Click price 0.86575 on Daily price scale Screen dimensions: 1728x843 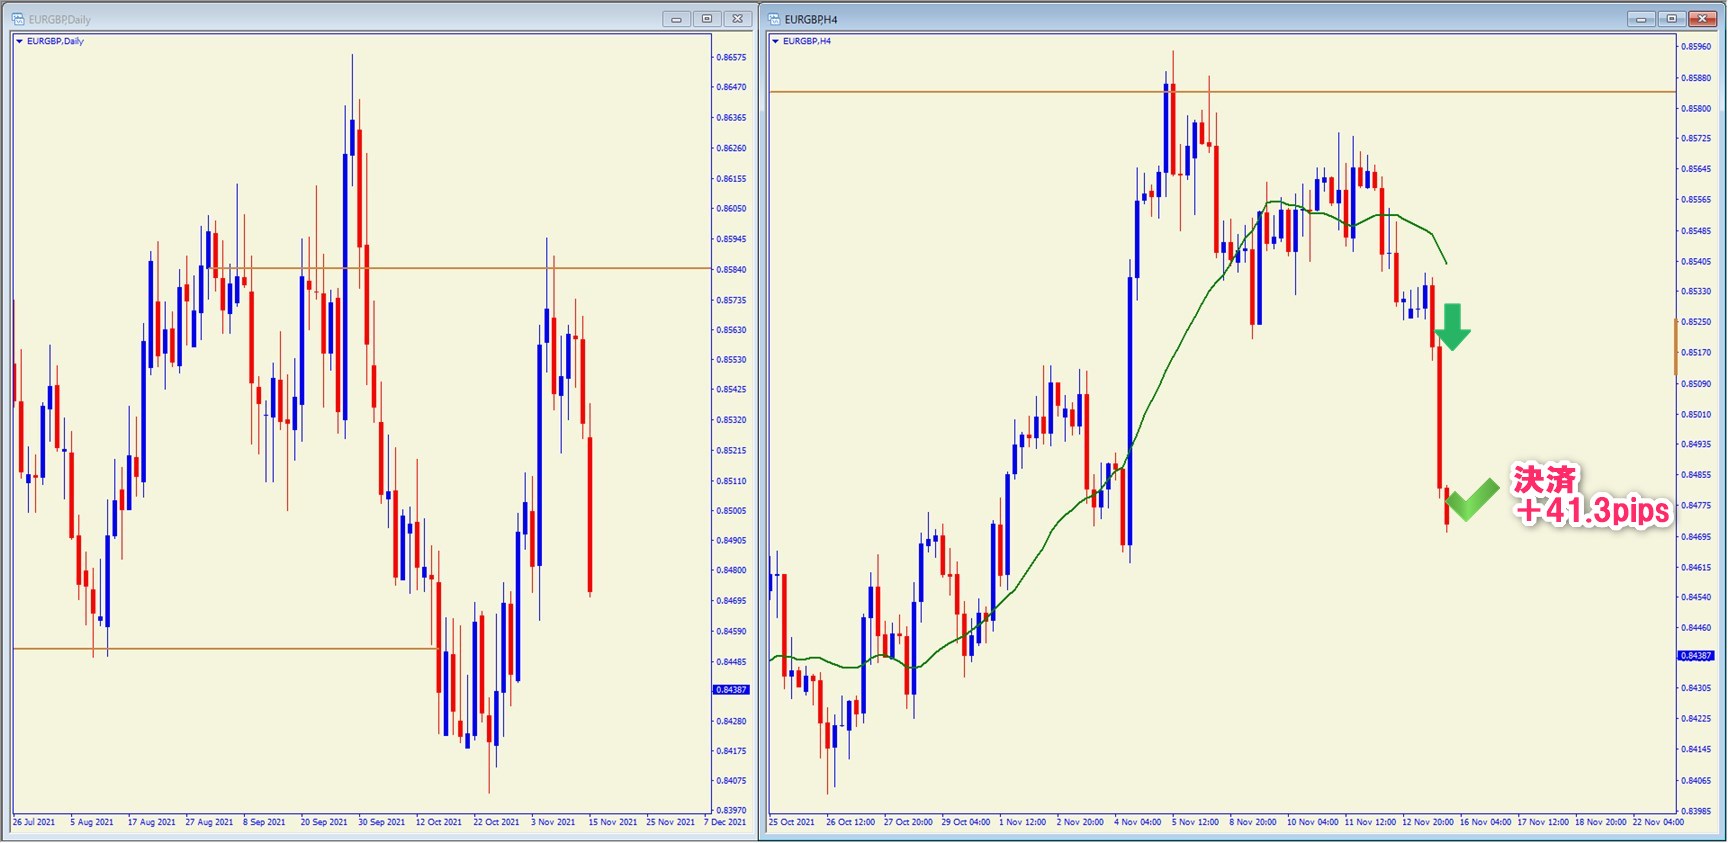[x=732, y=58]
